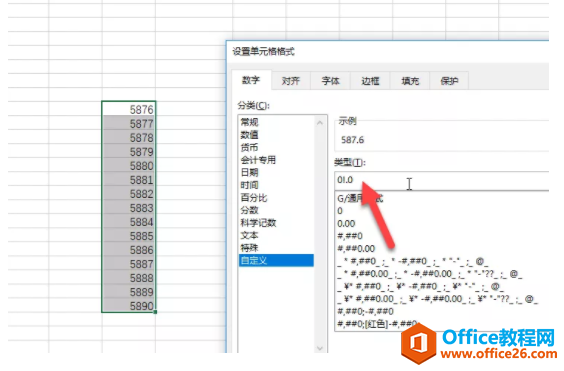
Task: Choose 日期 category
Action: (276, 173)
